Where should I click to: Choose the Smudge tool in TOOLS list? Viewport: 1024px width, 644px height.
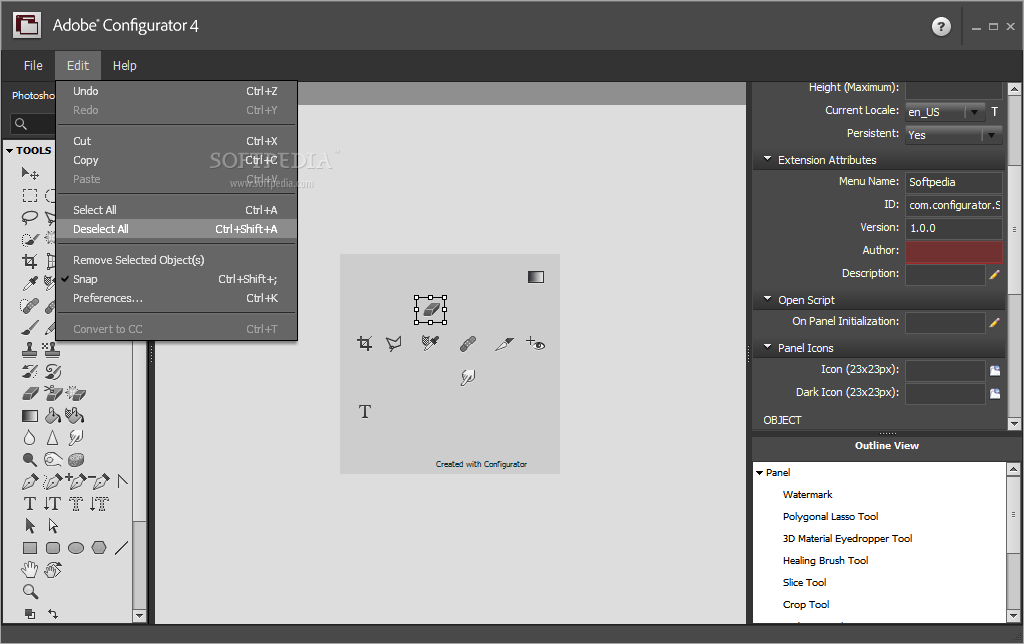point(76,438)
